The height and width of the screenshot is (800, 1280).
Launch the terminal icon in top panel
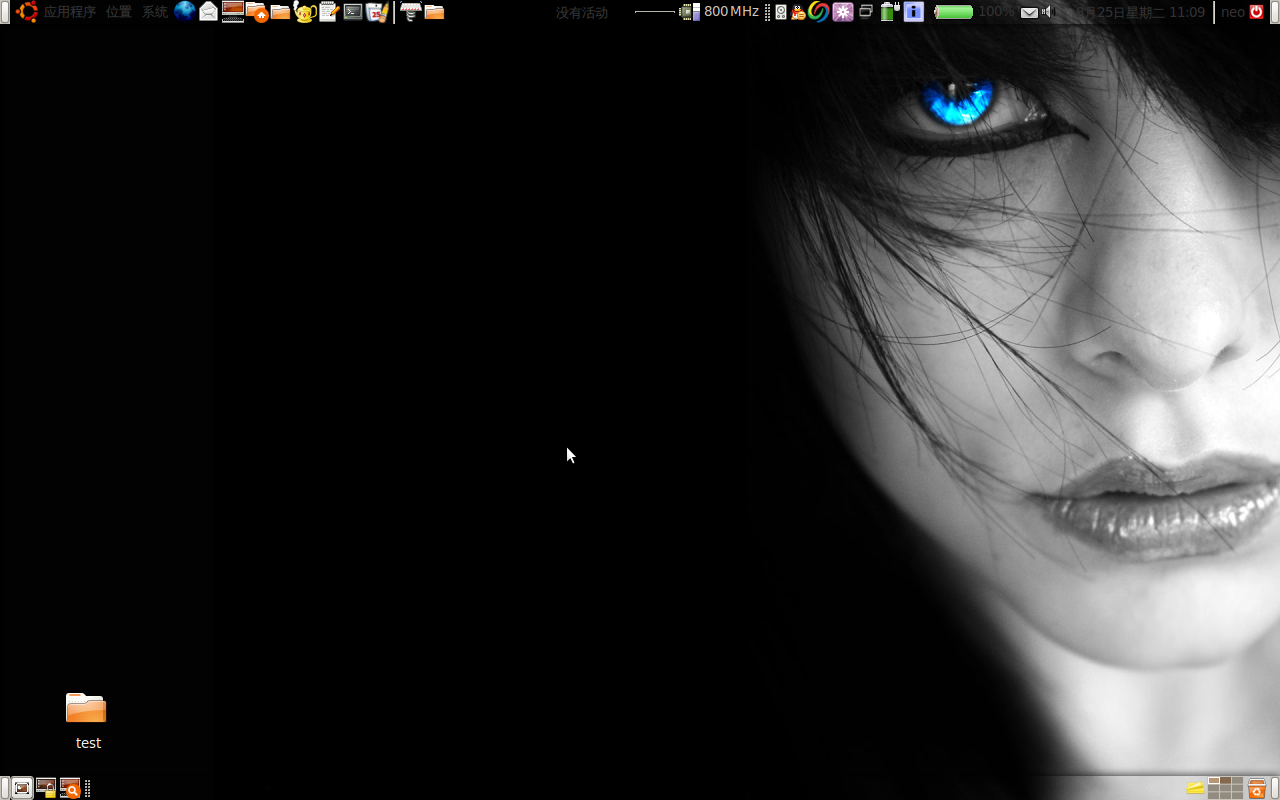(x=353, y=12)
